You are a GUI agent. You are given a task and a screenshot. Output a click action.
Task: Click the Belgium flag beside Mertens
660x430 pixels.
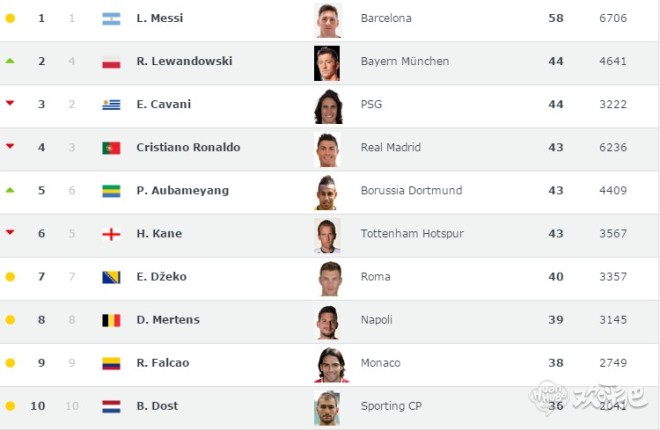[111, 320]
